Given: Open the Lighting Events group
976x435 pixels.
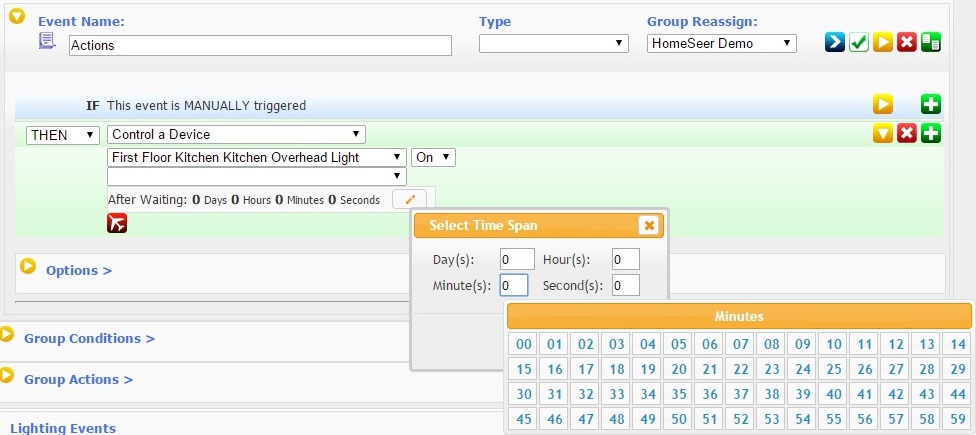Looking at the screenshot, I should (x=63, y=428).
